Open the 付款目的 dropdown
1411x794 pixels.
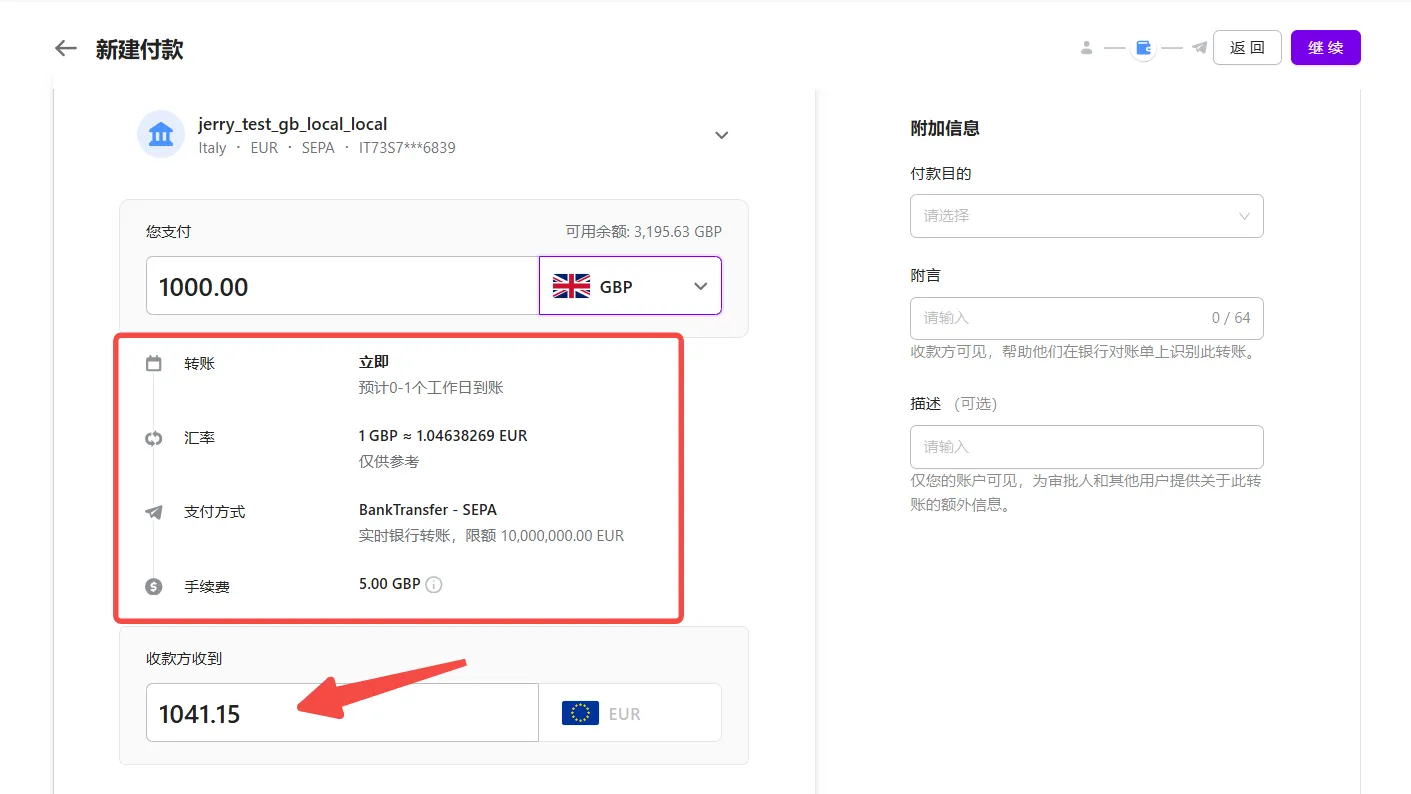pos(1087,216)
